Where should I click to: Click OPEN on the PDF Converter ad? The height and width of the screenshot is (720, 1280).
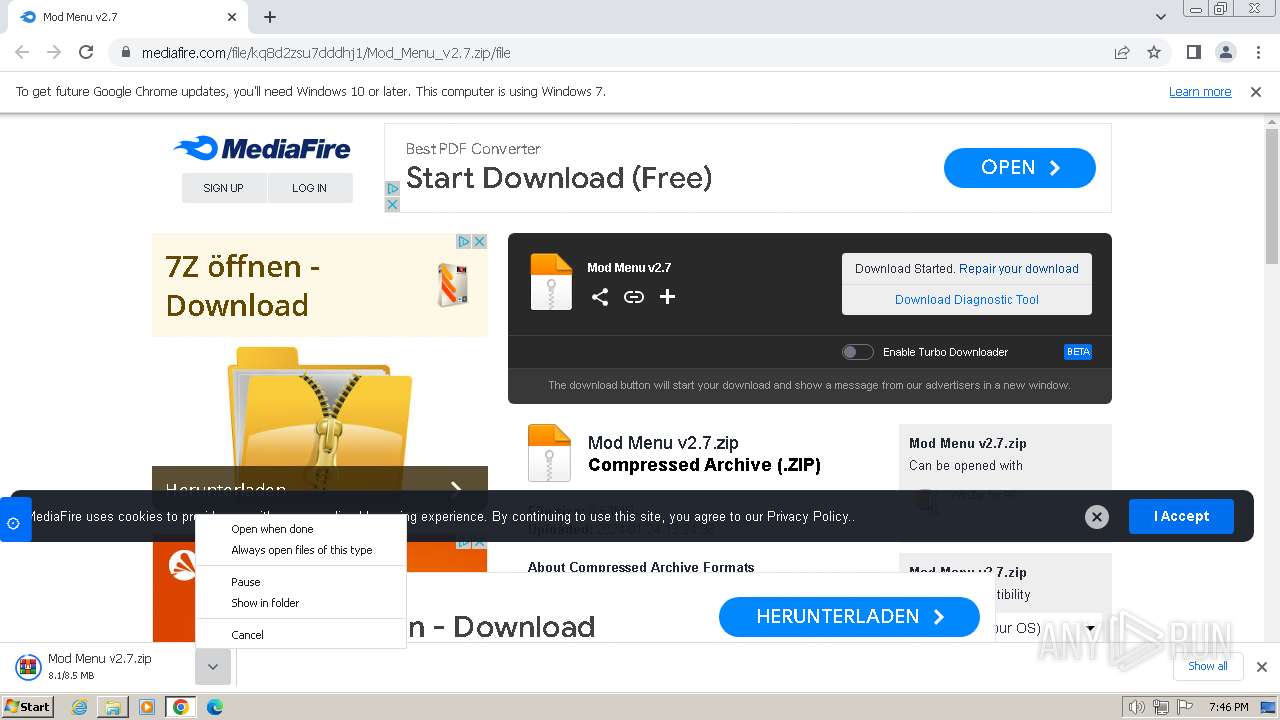coord(1019,168)
